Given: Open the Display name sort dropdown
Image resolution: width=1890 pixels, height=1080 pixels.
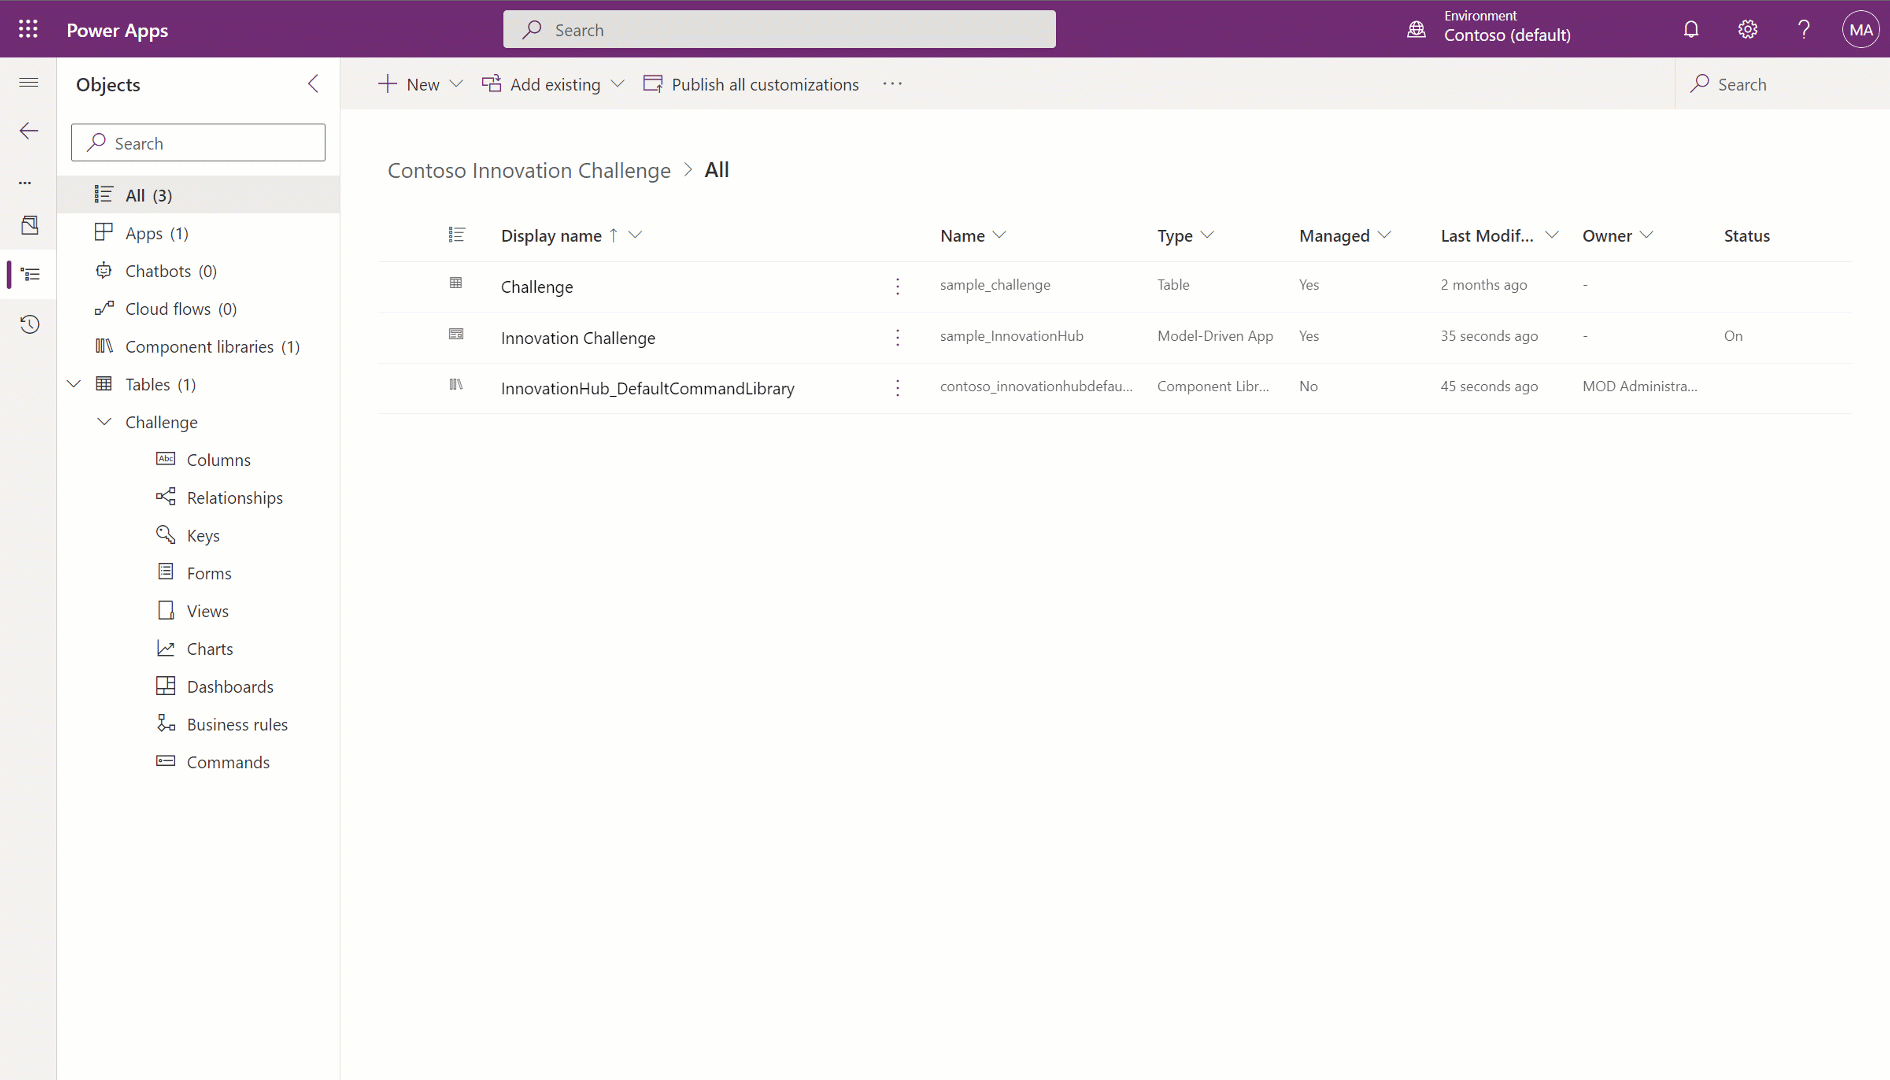Looking at the screenshot, I should (x=635, y=235).
